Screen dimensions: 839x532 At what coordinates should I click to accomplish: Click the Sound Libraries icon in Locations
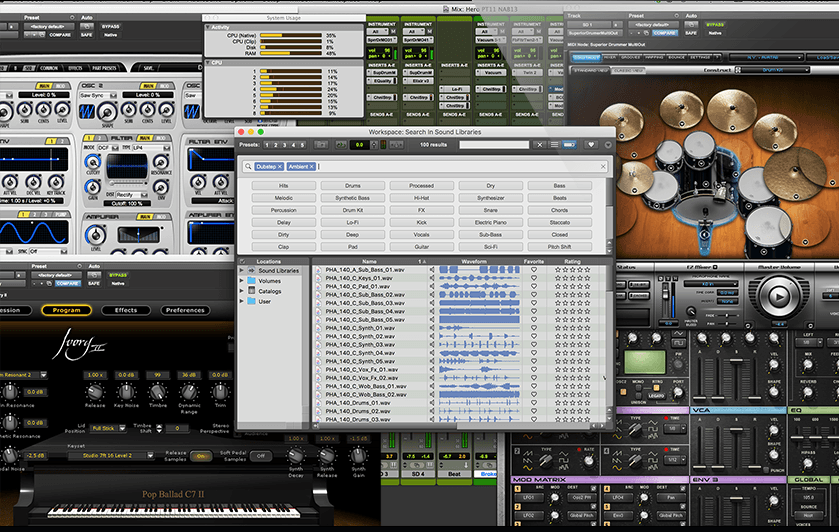click(251, 270)
